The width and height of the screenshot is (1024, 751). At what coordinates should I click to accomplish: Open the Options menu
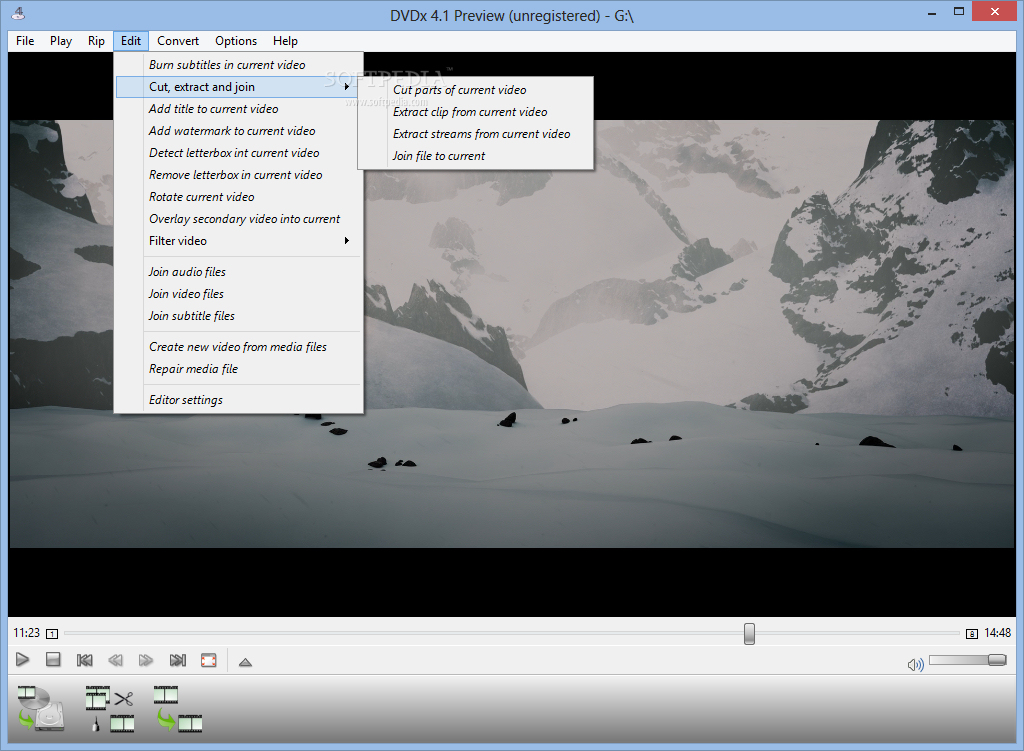(236, 41)
